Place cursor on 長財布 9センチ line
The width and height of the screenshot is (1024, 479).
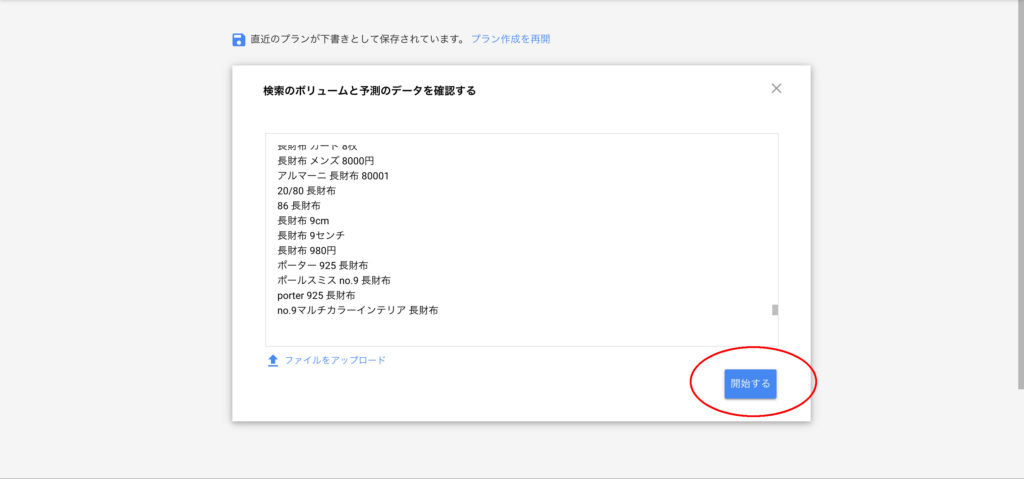pyautogui.click(x=310, y=236)
